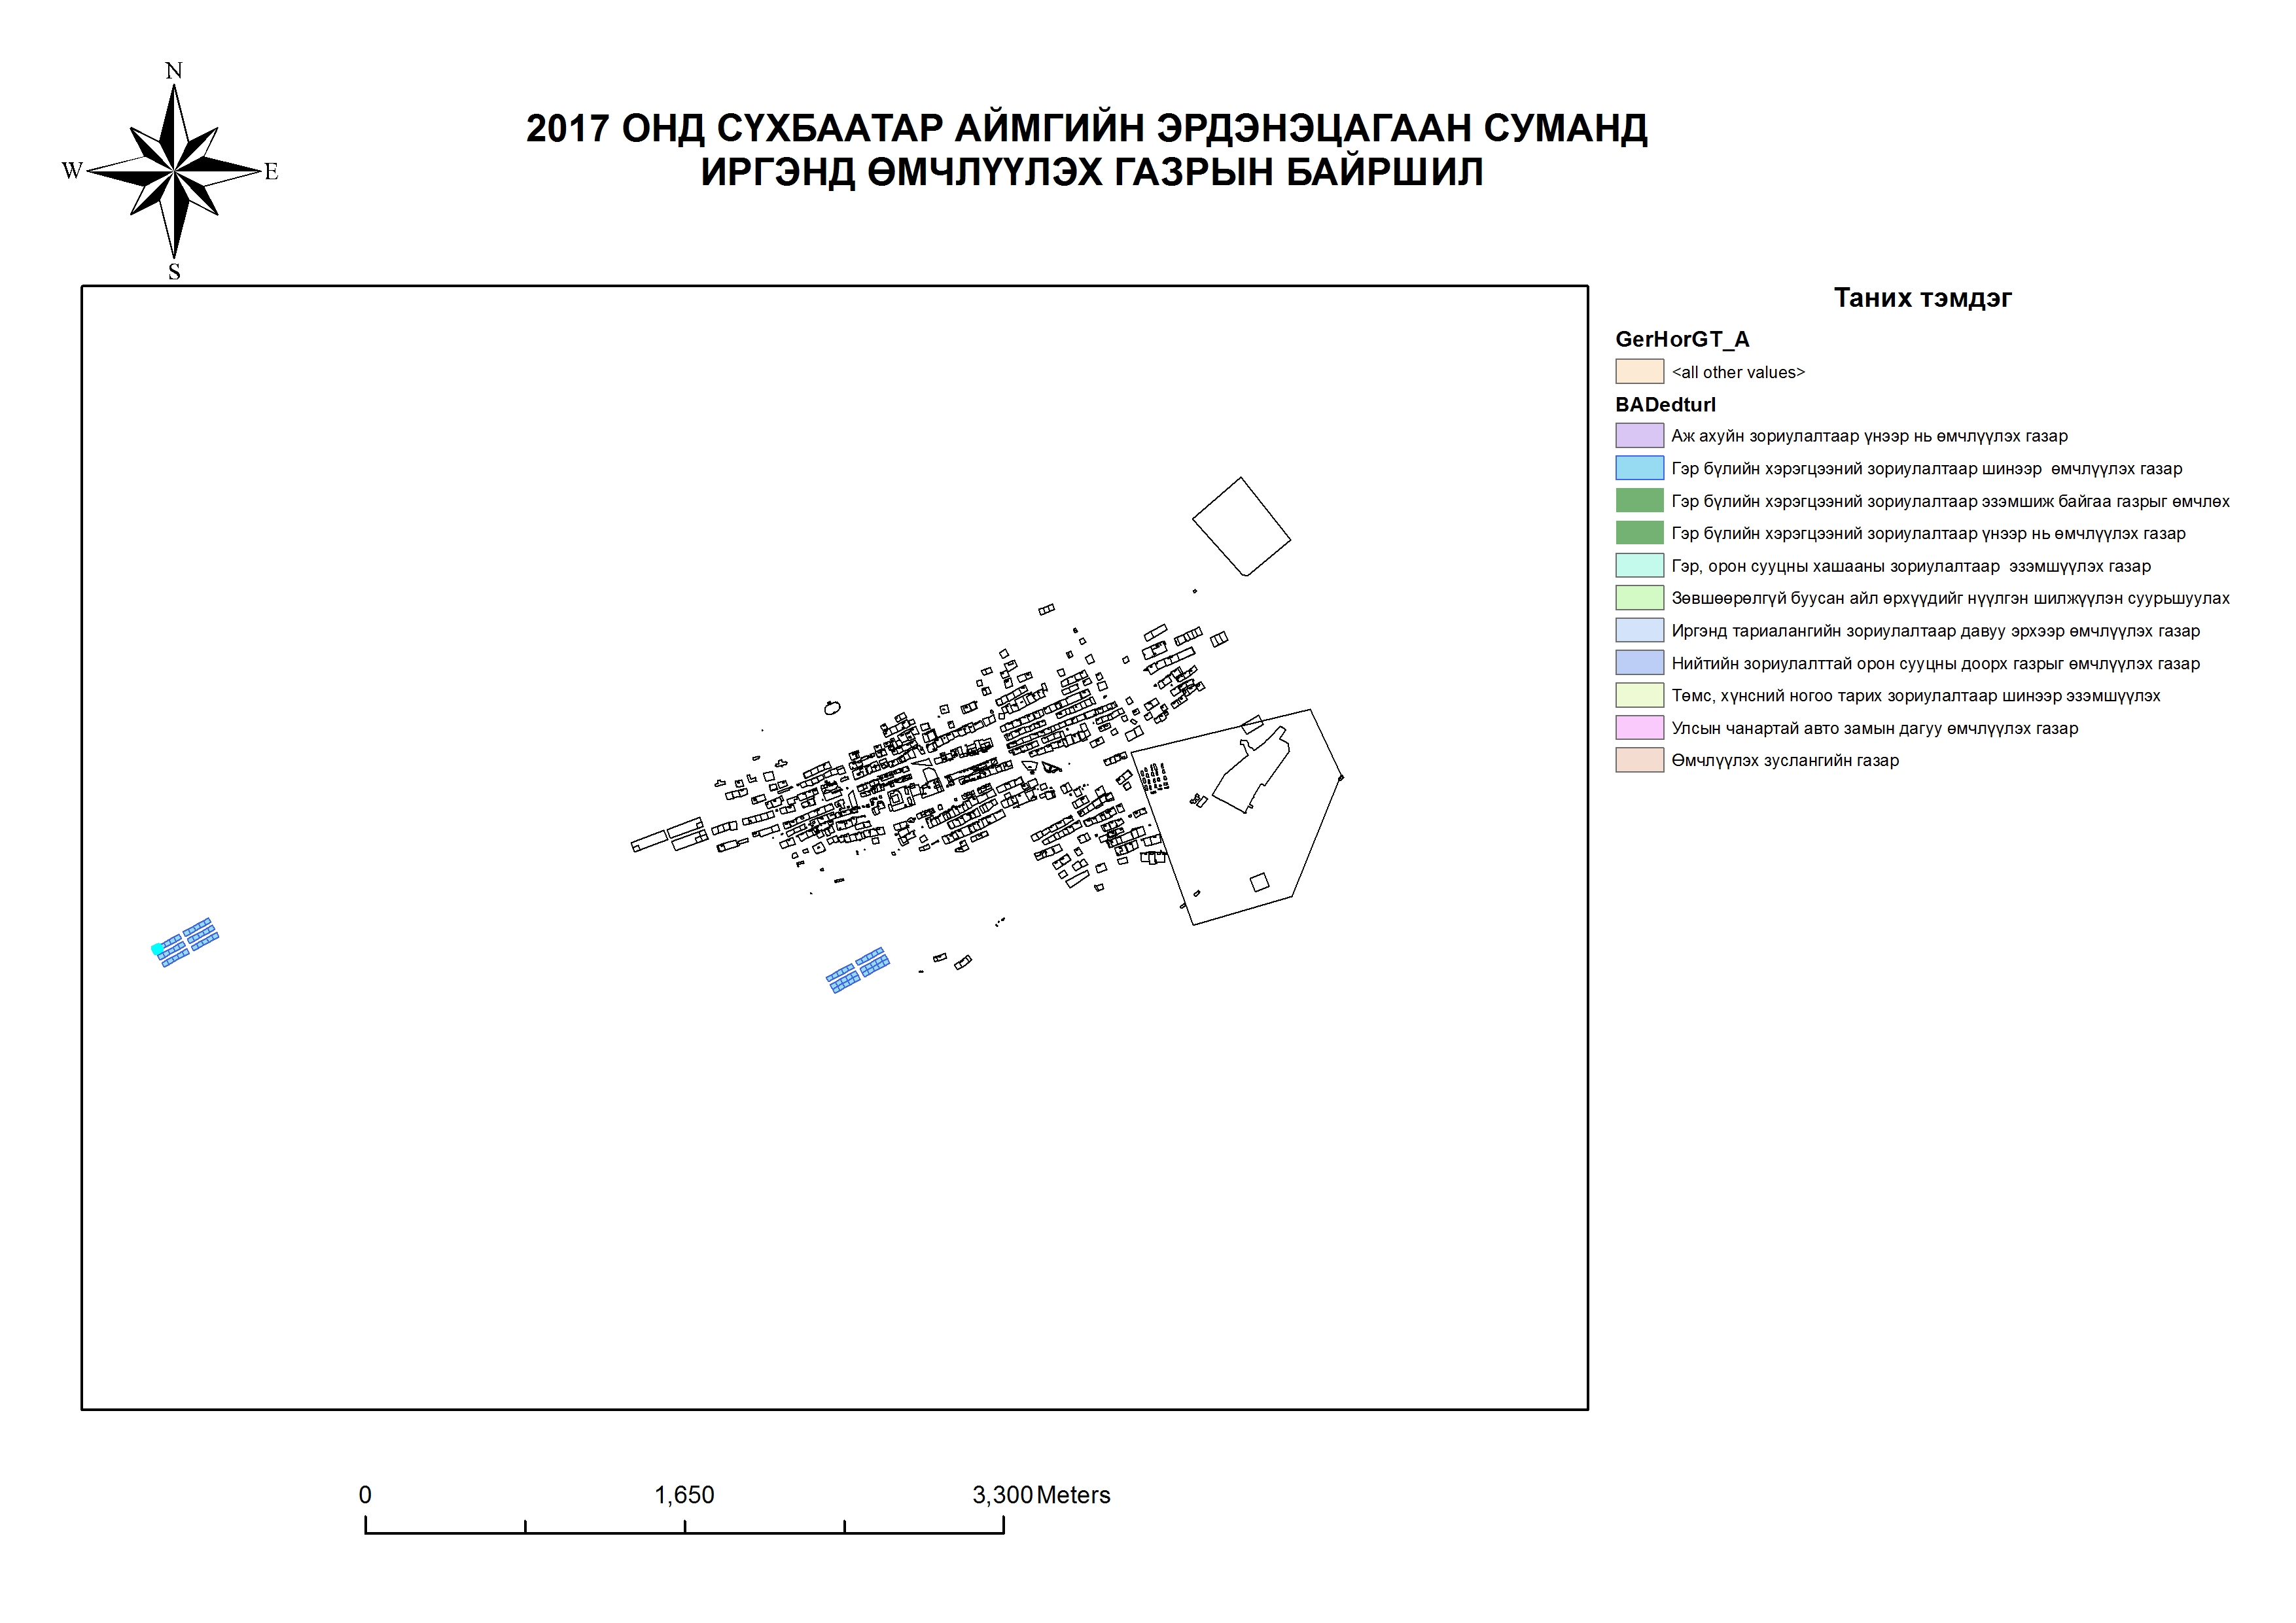
Task: Click the label 'Улсын чанартай авто замын дагуу өмчлүүлэх газар'
Action: pos(1874,728)
